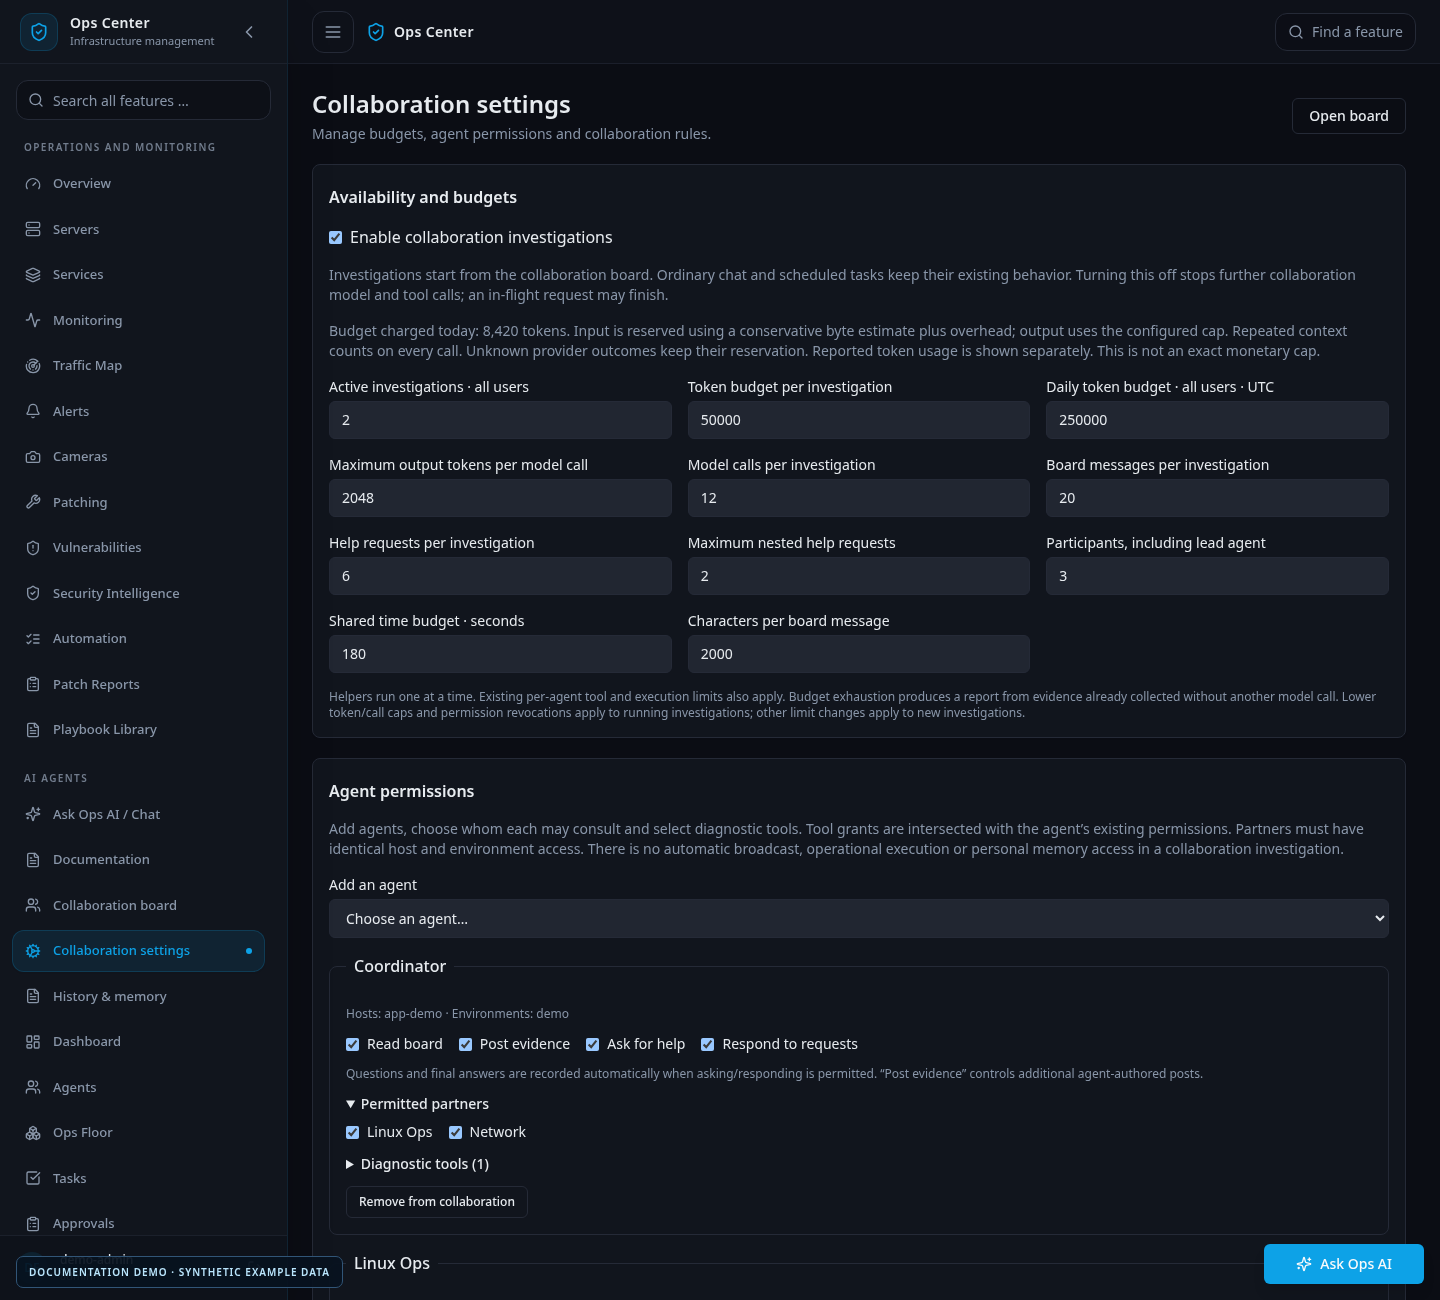Open the Ops Floor icon

33,1133
